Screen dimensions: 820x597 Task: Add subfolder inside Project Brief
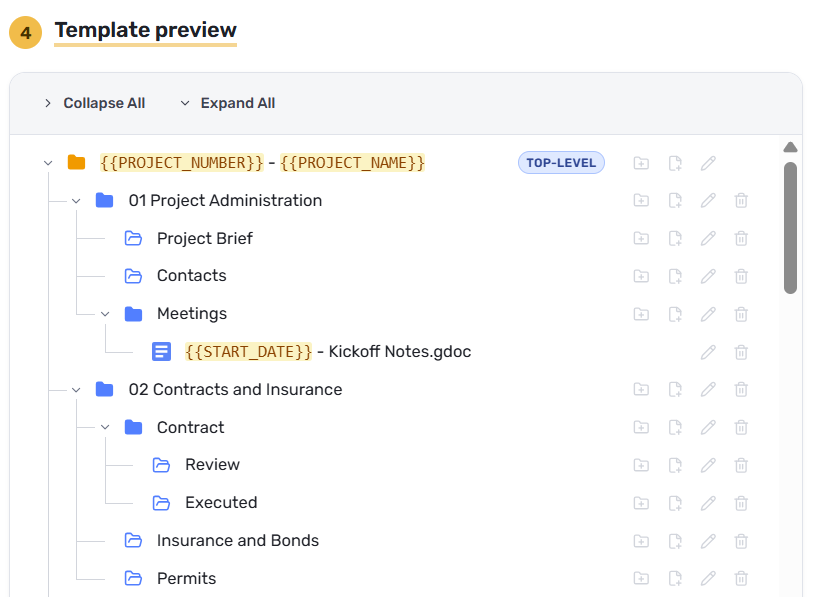click(641, 238)
